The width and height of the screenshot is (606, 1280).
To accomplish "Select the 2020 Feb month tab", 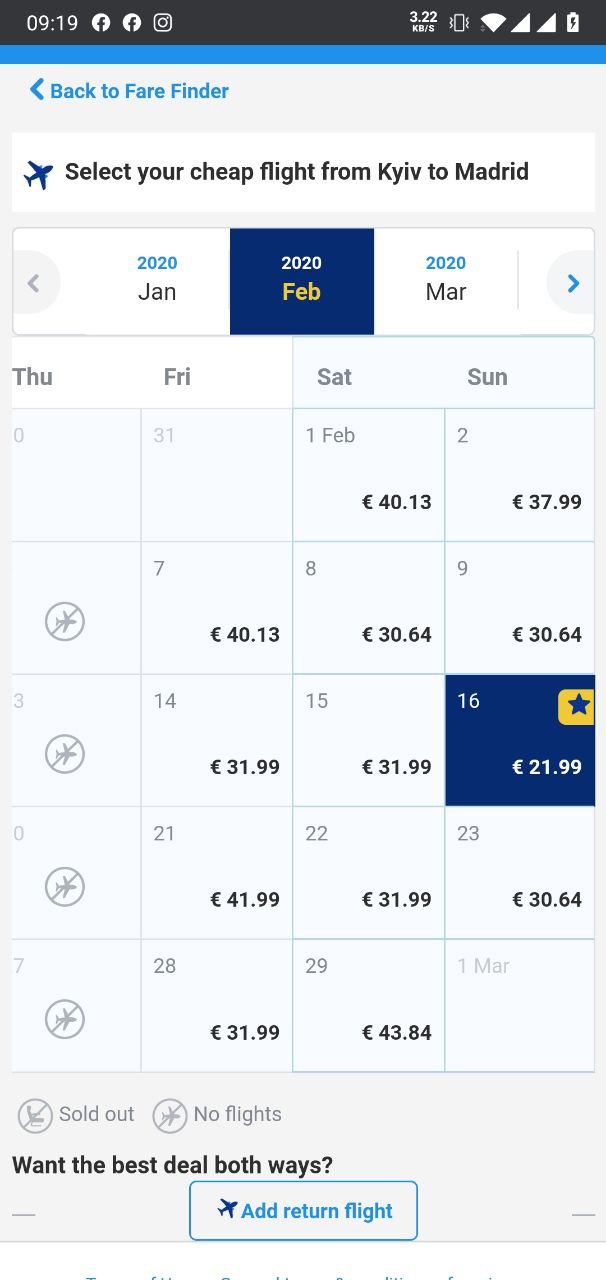I will pos(302,281).
